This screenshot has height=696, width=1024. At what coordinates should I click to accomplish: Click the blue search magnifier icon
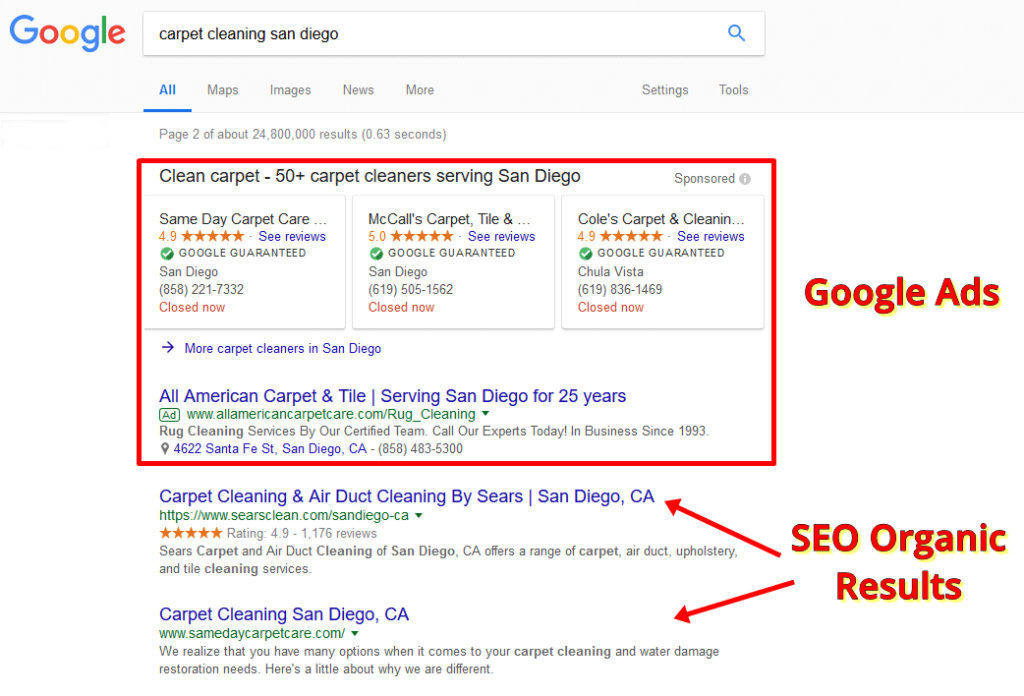click(x=736, y=33)
